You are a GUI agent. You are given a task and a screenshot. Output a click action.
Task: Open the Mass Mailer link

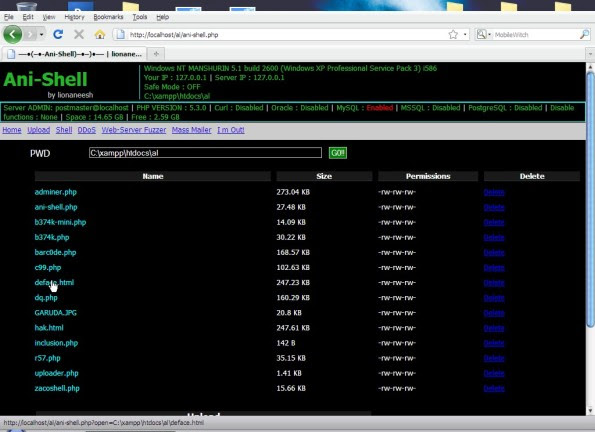[x=191, y=130]
